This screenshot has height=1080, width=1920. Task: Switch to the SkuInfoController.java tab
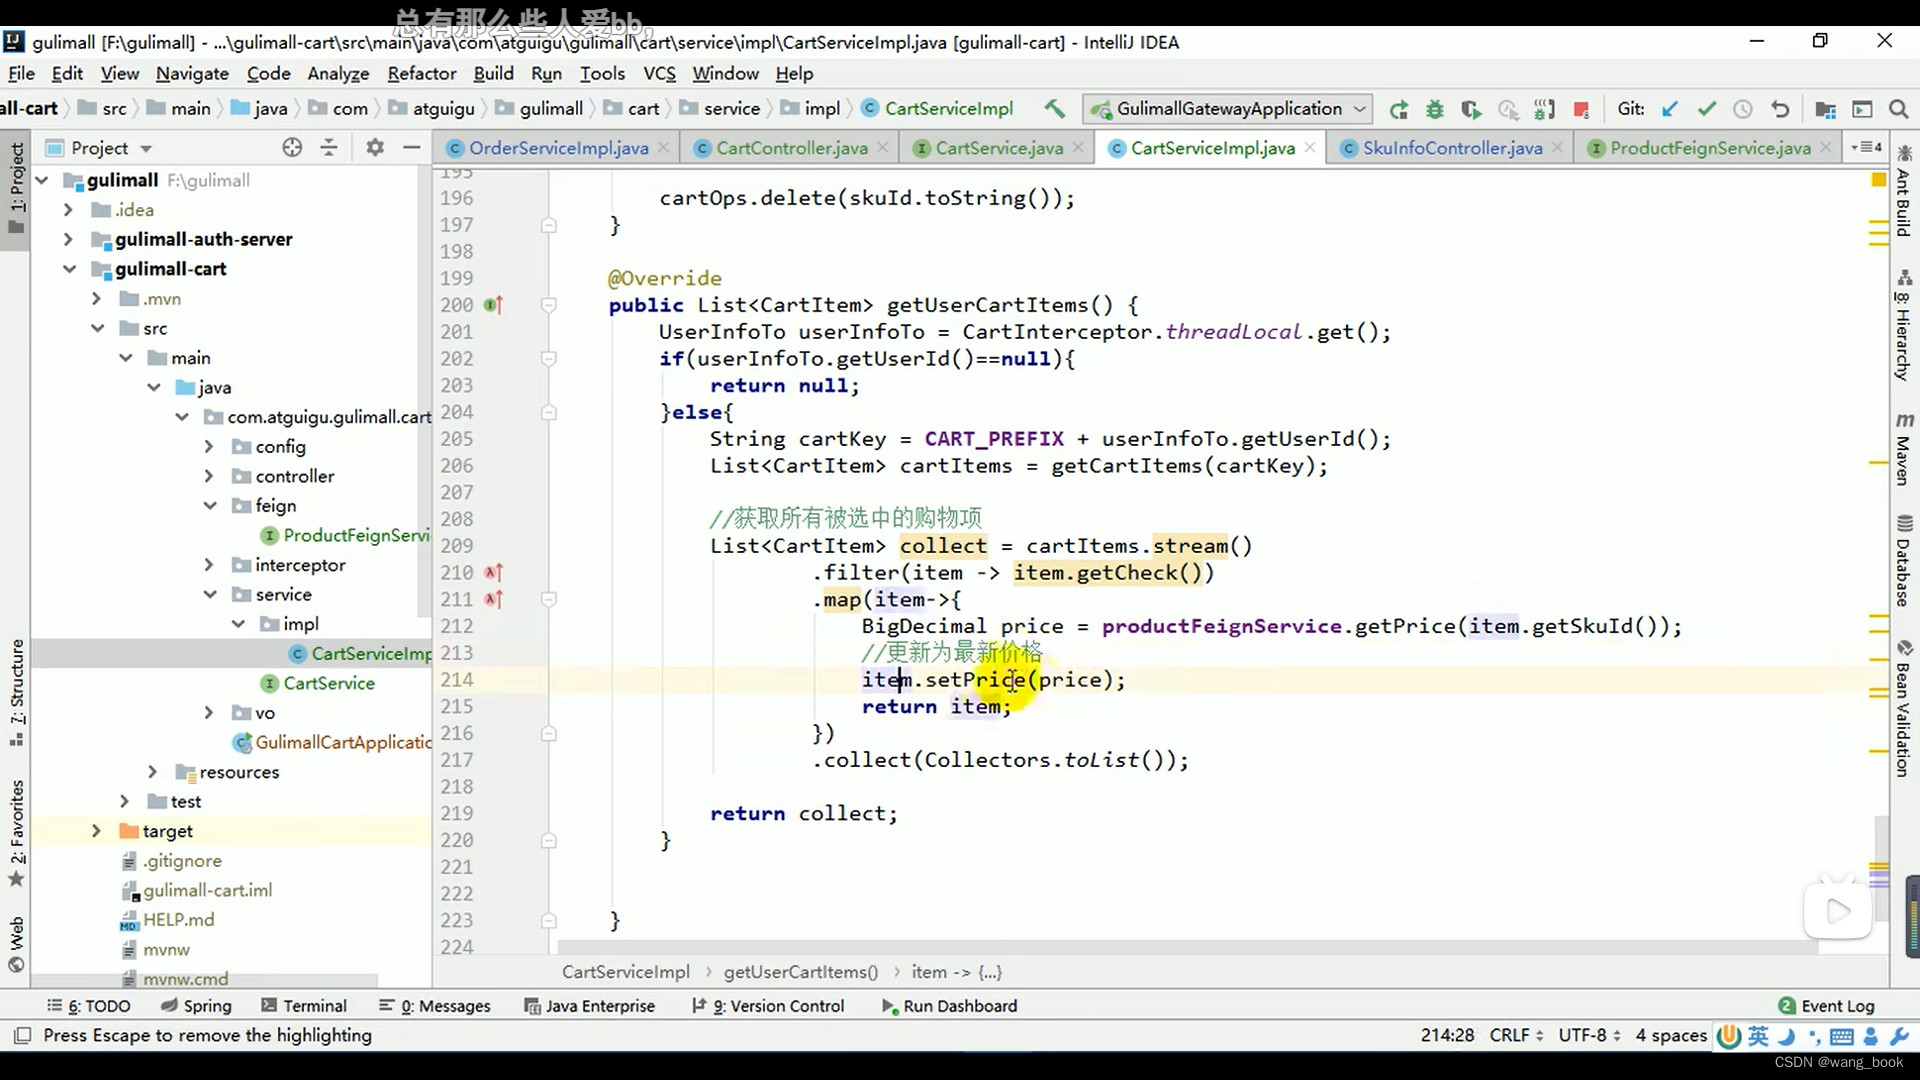click(x=1452, y=148)
